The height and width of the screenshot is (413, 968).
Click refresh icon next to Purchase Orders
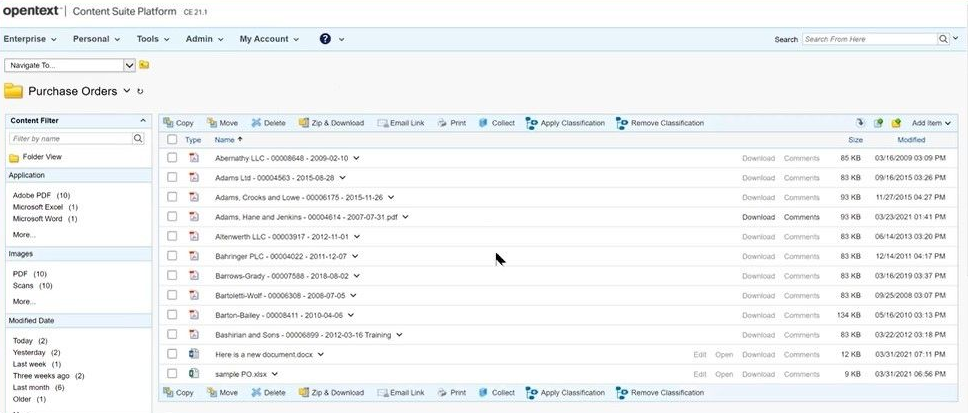click(x=140, y=91)
